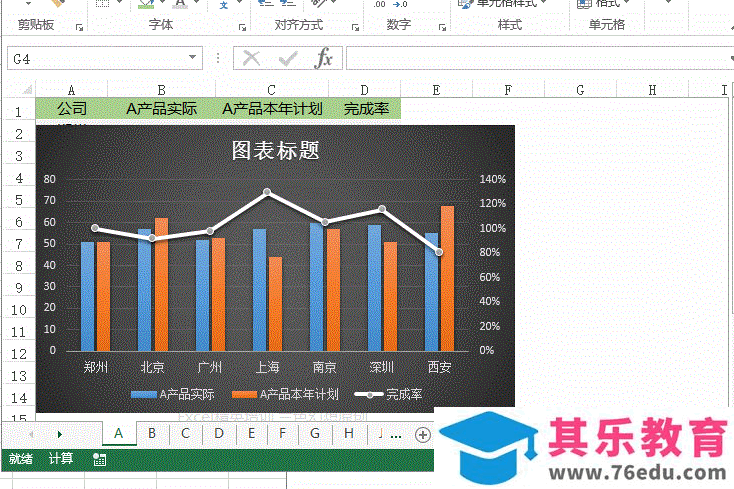Image resolution: width=734 pixels, height=489 pixels.
Task: Click the select-all corner triangle
Action: 27,89
